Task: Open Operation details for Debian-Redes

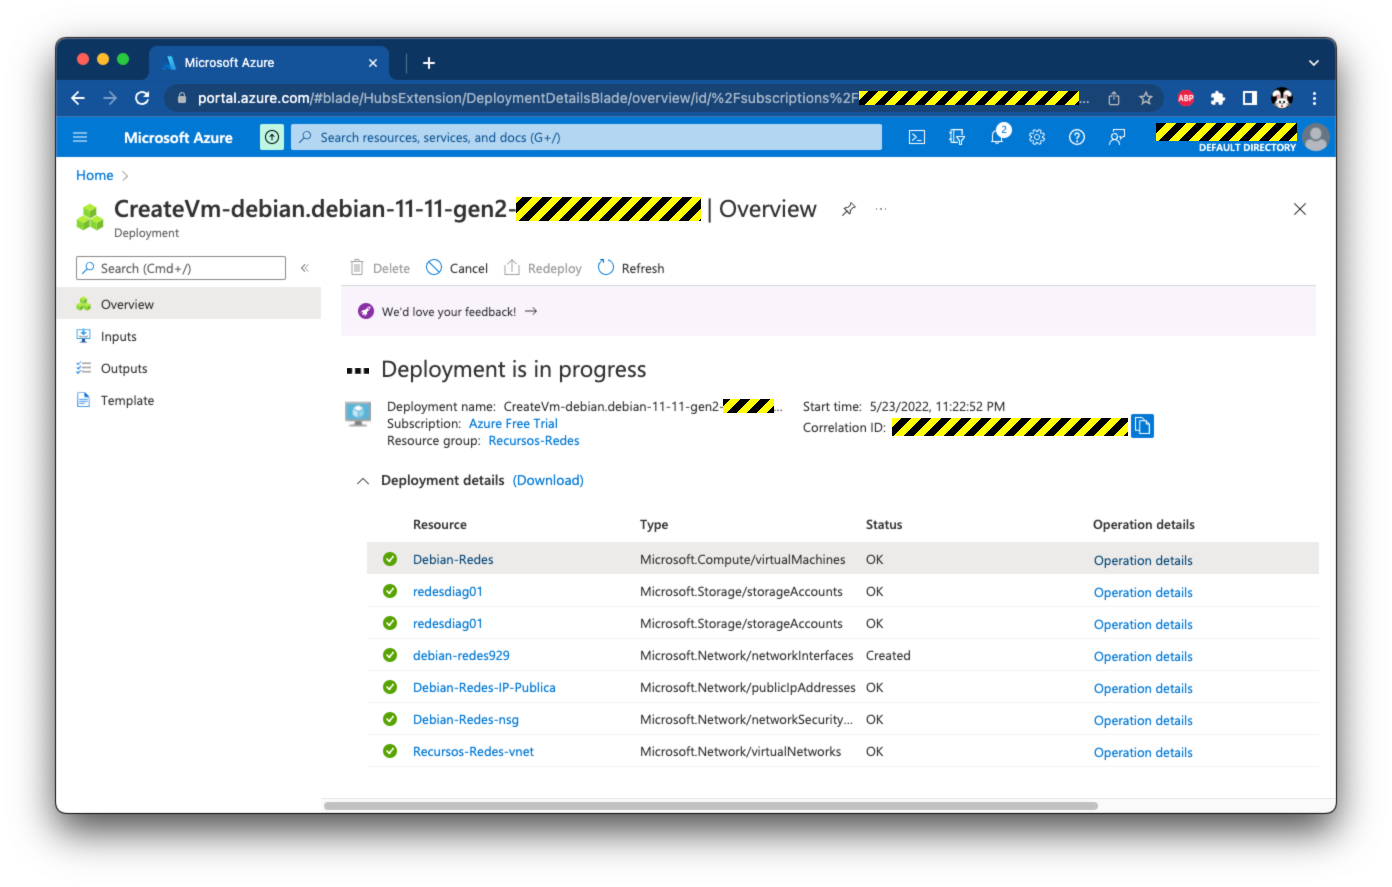Action: [x=1143, y=561]
